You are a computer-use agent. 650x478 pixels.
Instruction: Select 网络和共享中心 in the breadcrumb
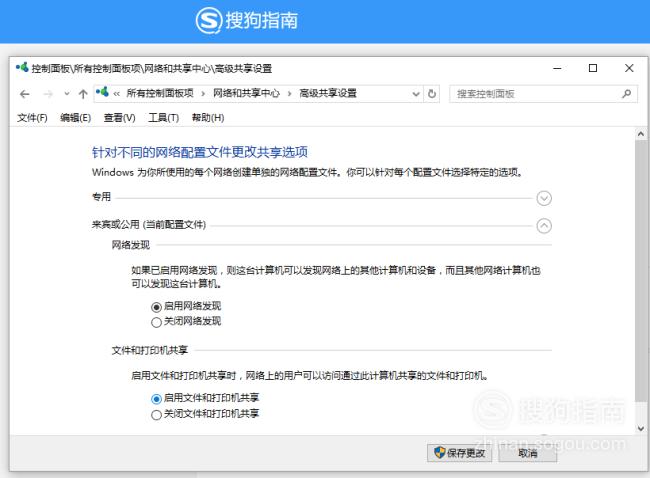[x=246, y=93]
